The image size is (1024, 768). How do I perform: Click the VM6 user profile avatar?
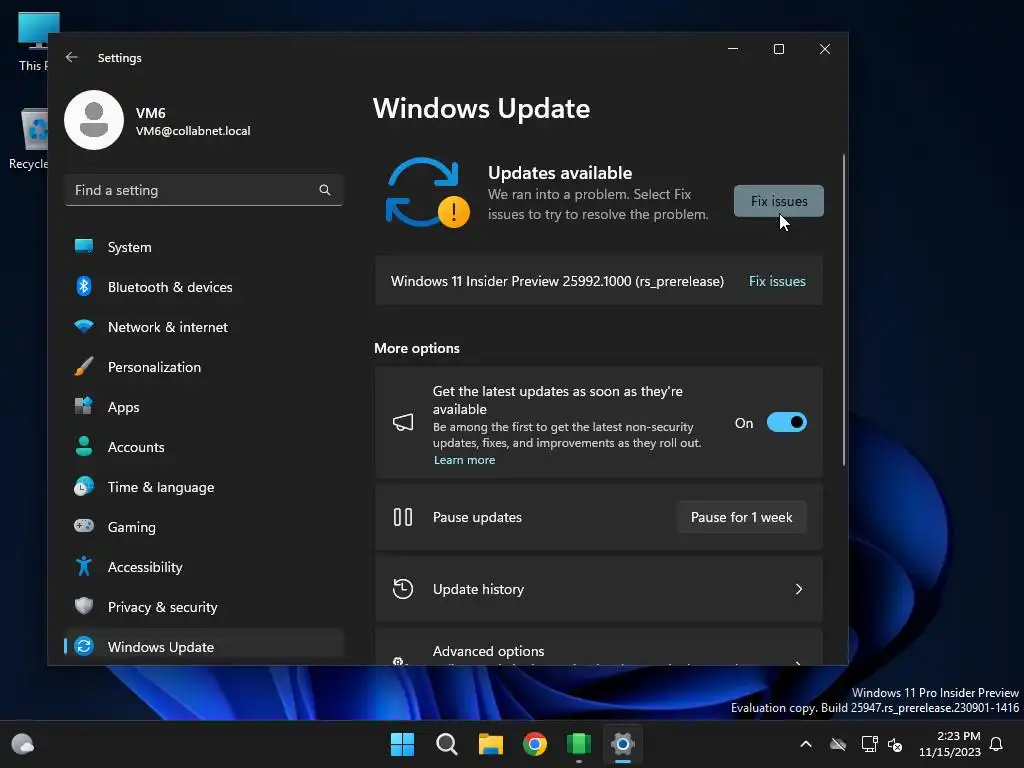click(x=94, y=120)
